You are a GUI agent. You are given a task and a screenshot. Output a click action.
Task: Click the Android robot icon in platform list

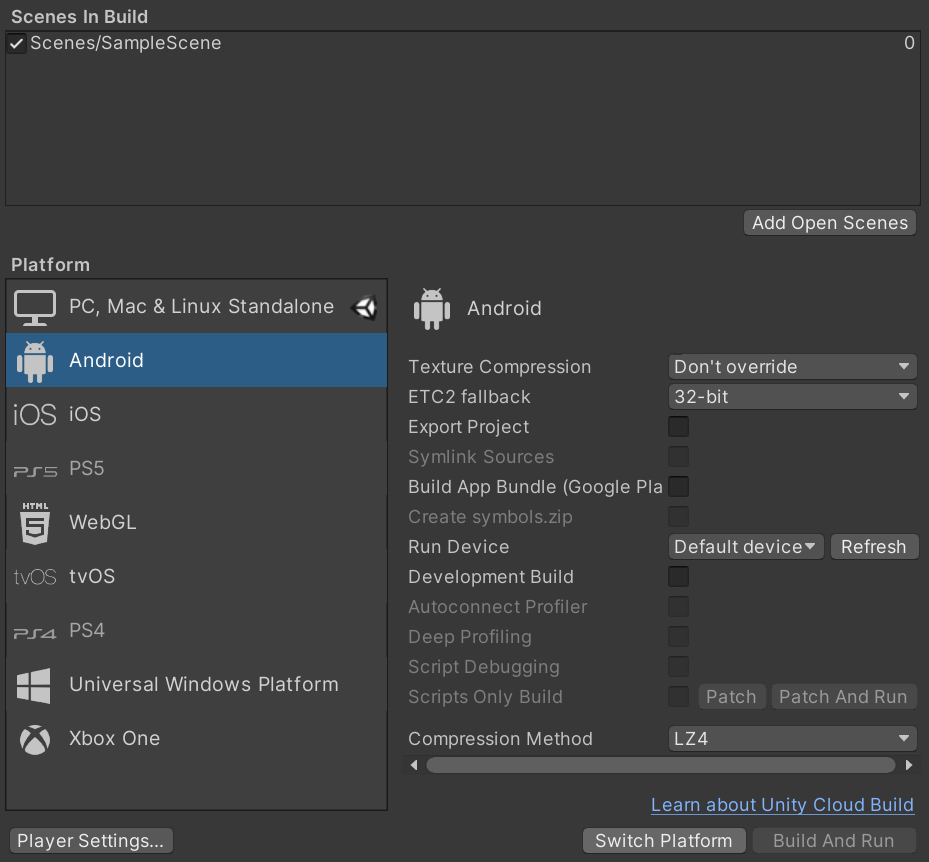coord(35,361)
